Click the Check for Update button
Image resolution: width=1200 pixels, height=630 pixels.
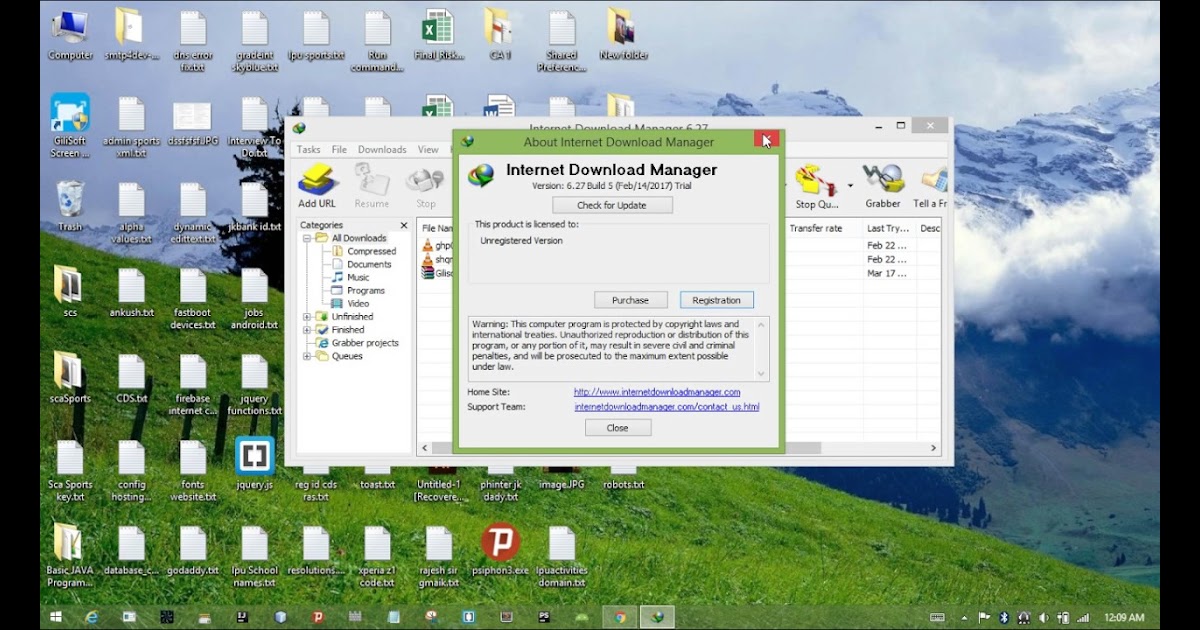[x=612, y=205]
